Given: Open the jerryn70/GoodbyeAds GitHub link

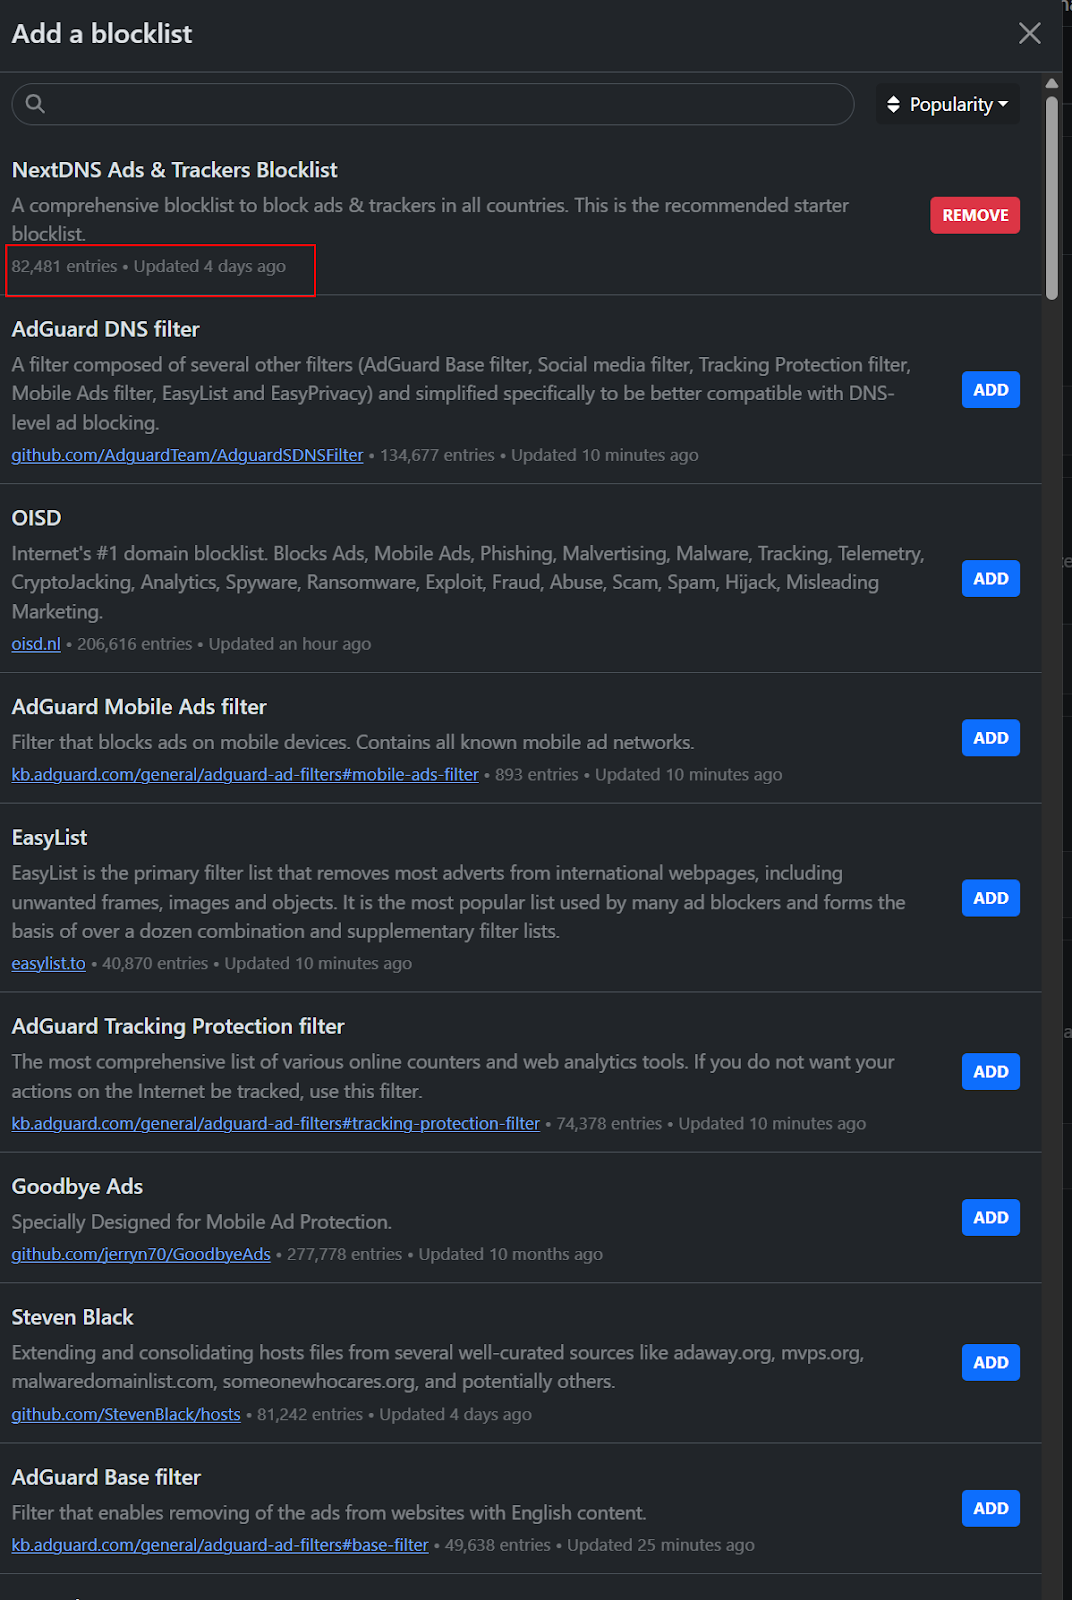Looking at the screenshot, I should pos(141,1254).
